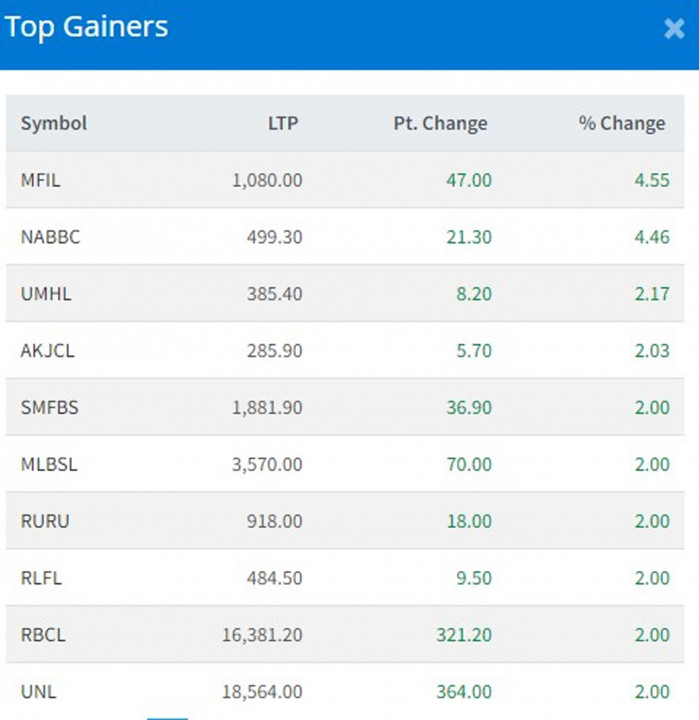This screenshot has height=720, width=699.
Task: Select the UNL symbol
Action: (36, 691)
